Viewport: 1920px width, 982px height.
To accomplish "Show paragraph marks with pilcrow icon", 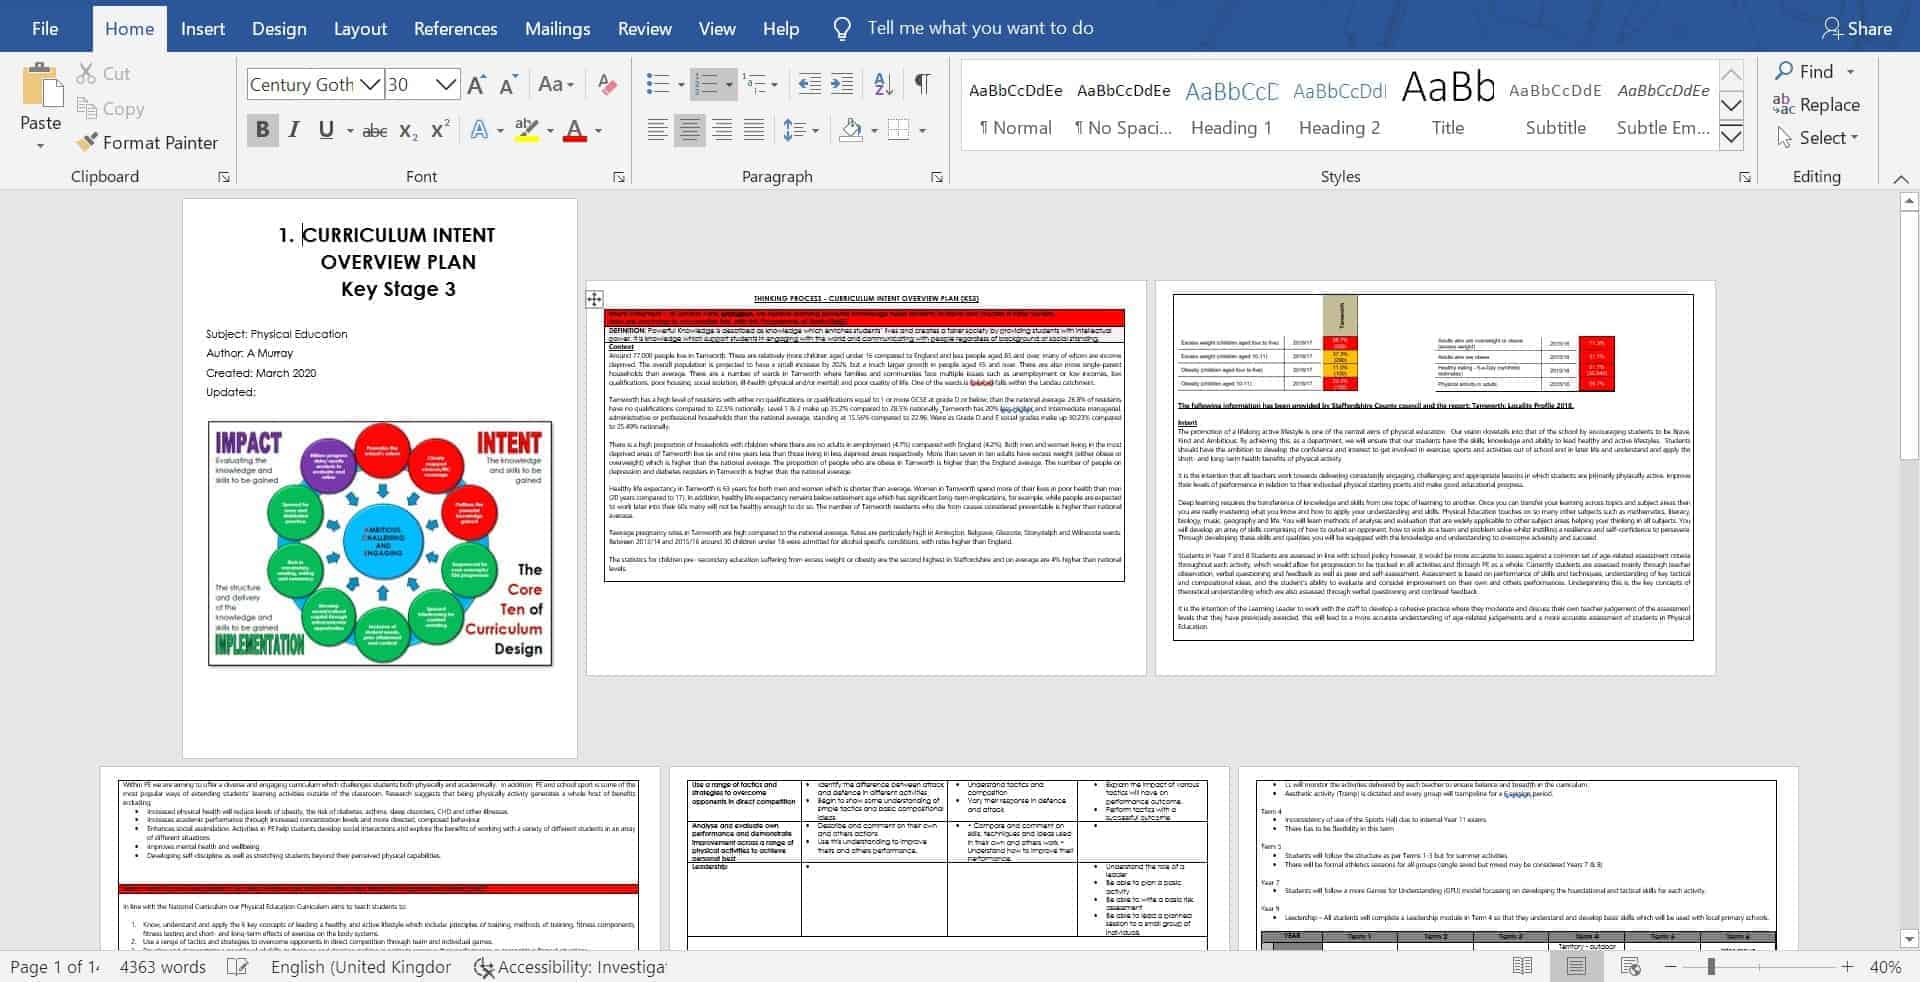I will pyautogui.click(x=922, y=85).
